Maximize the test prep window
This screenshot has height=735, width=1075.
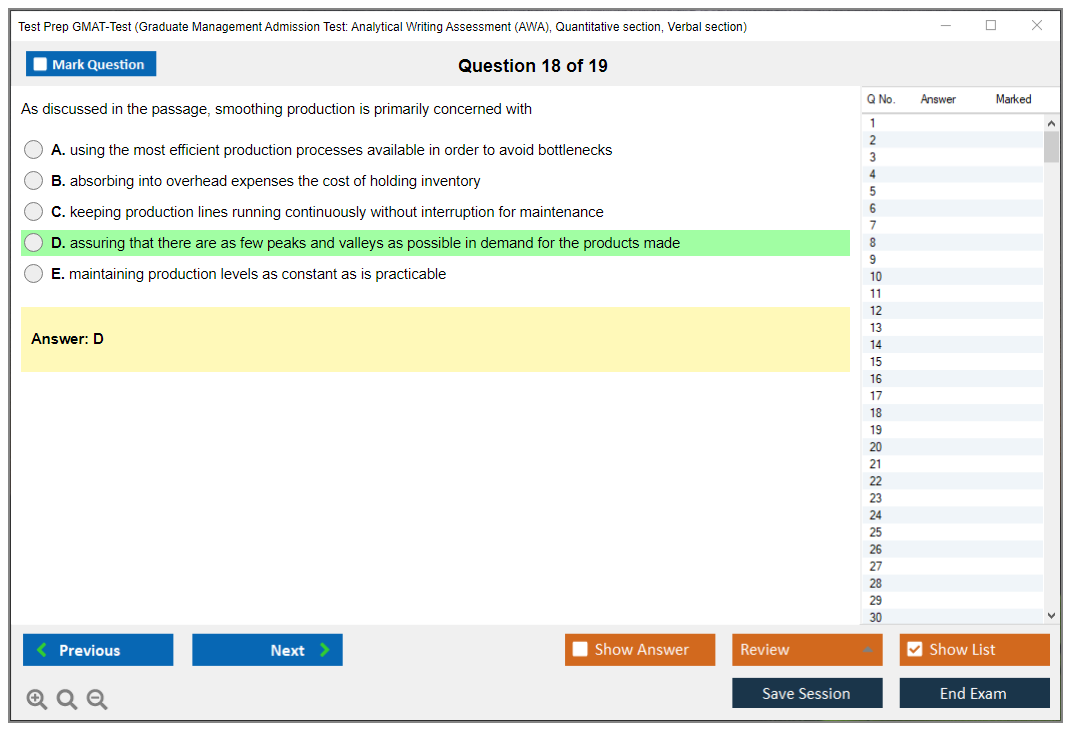tap(991, 26)
